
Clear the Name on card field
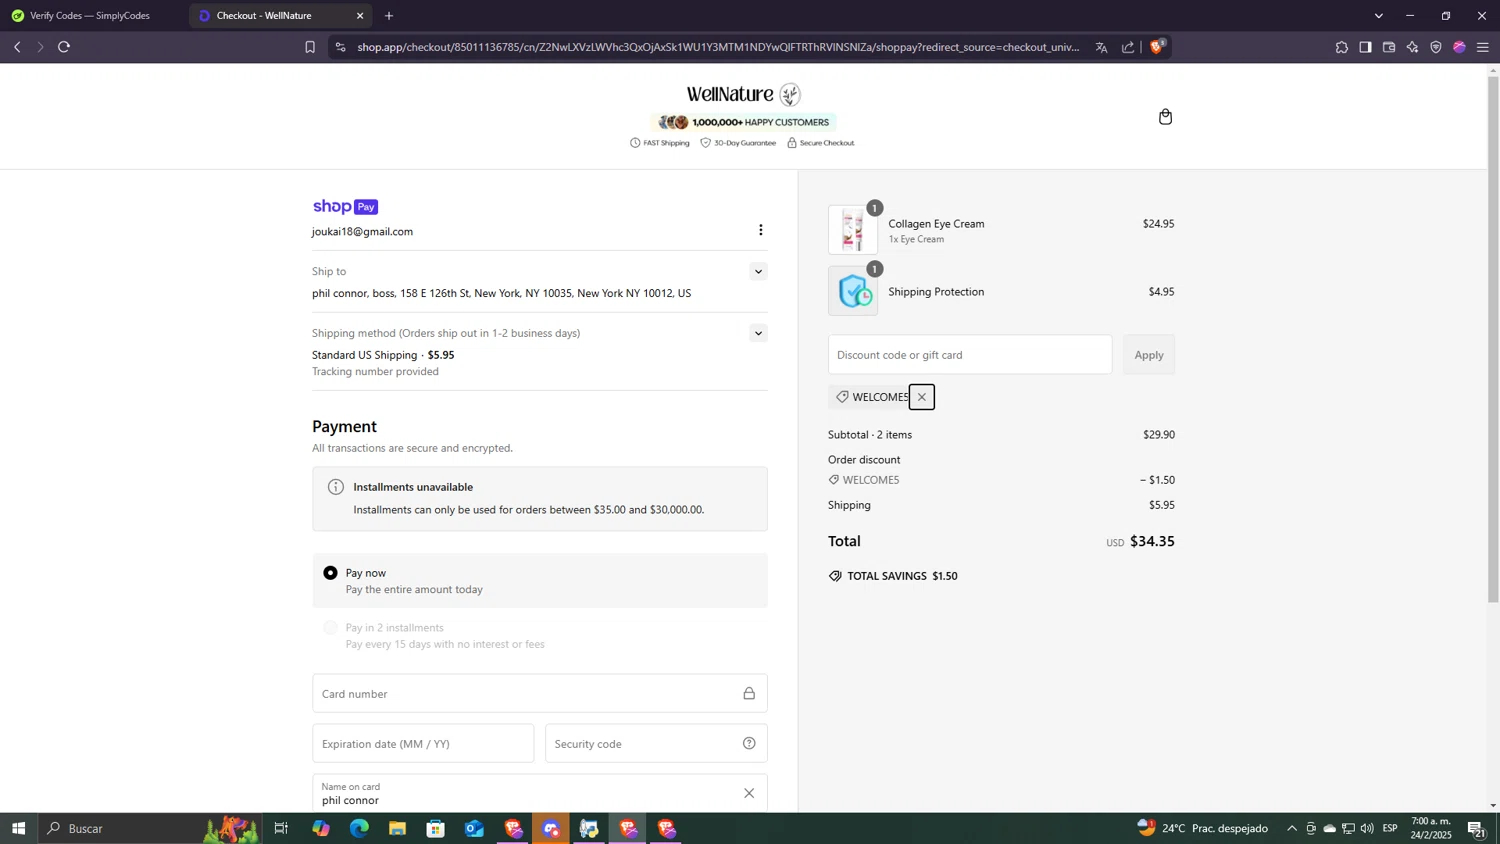749,793
